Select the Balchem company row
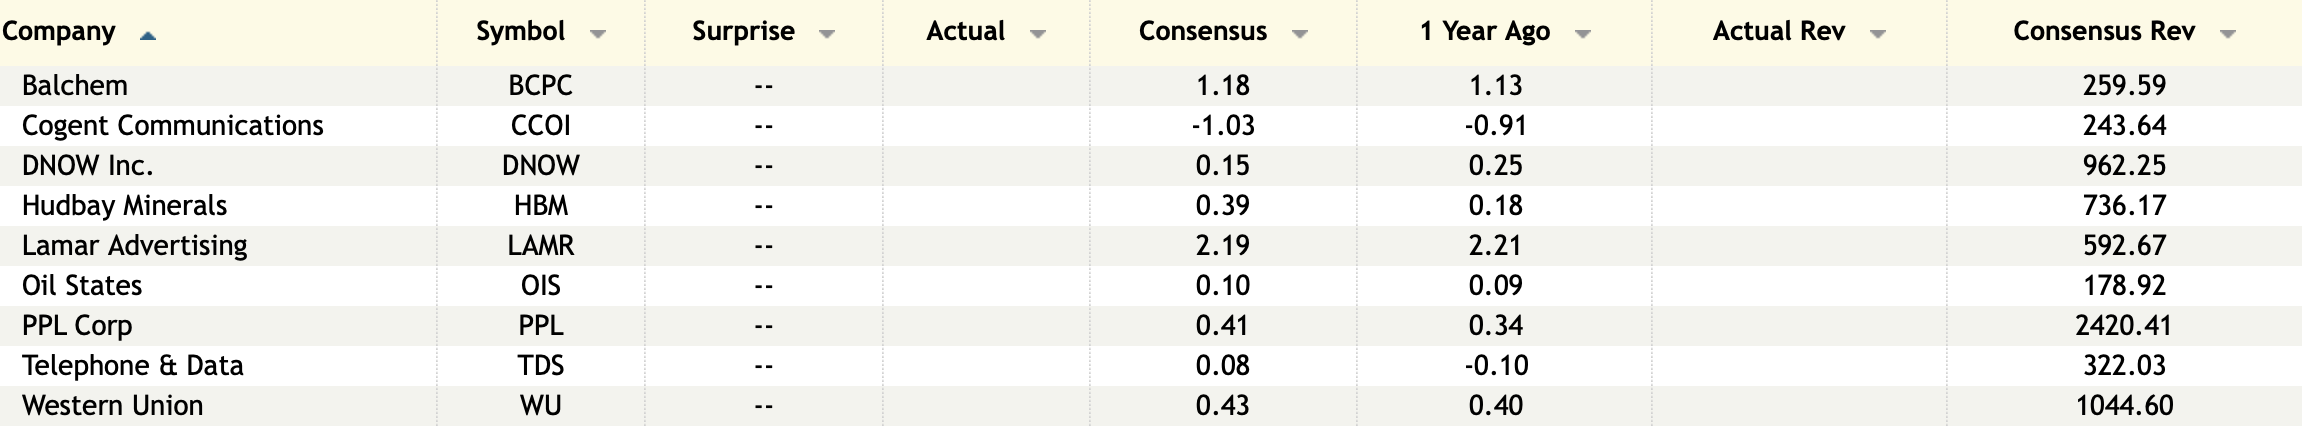 (x=75, y=86)
